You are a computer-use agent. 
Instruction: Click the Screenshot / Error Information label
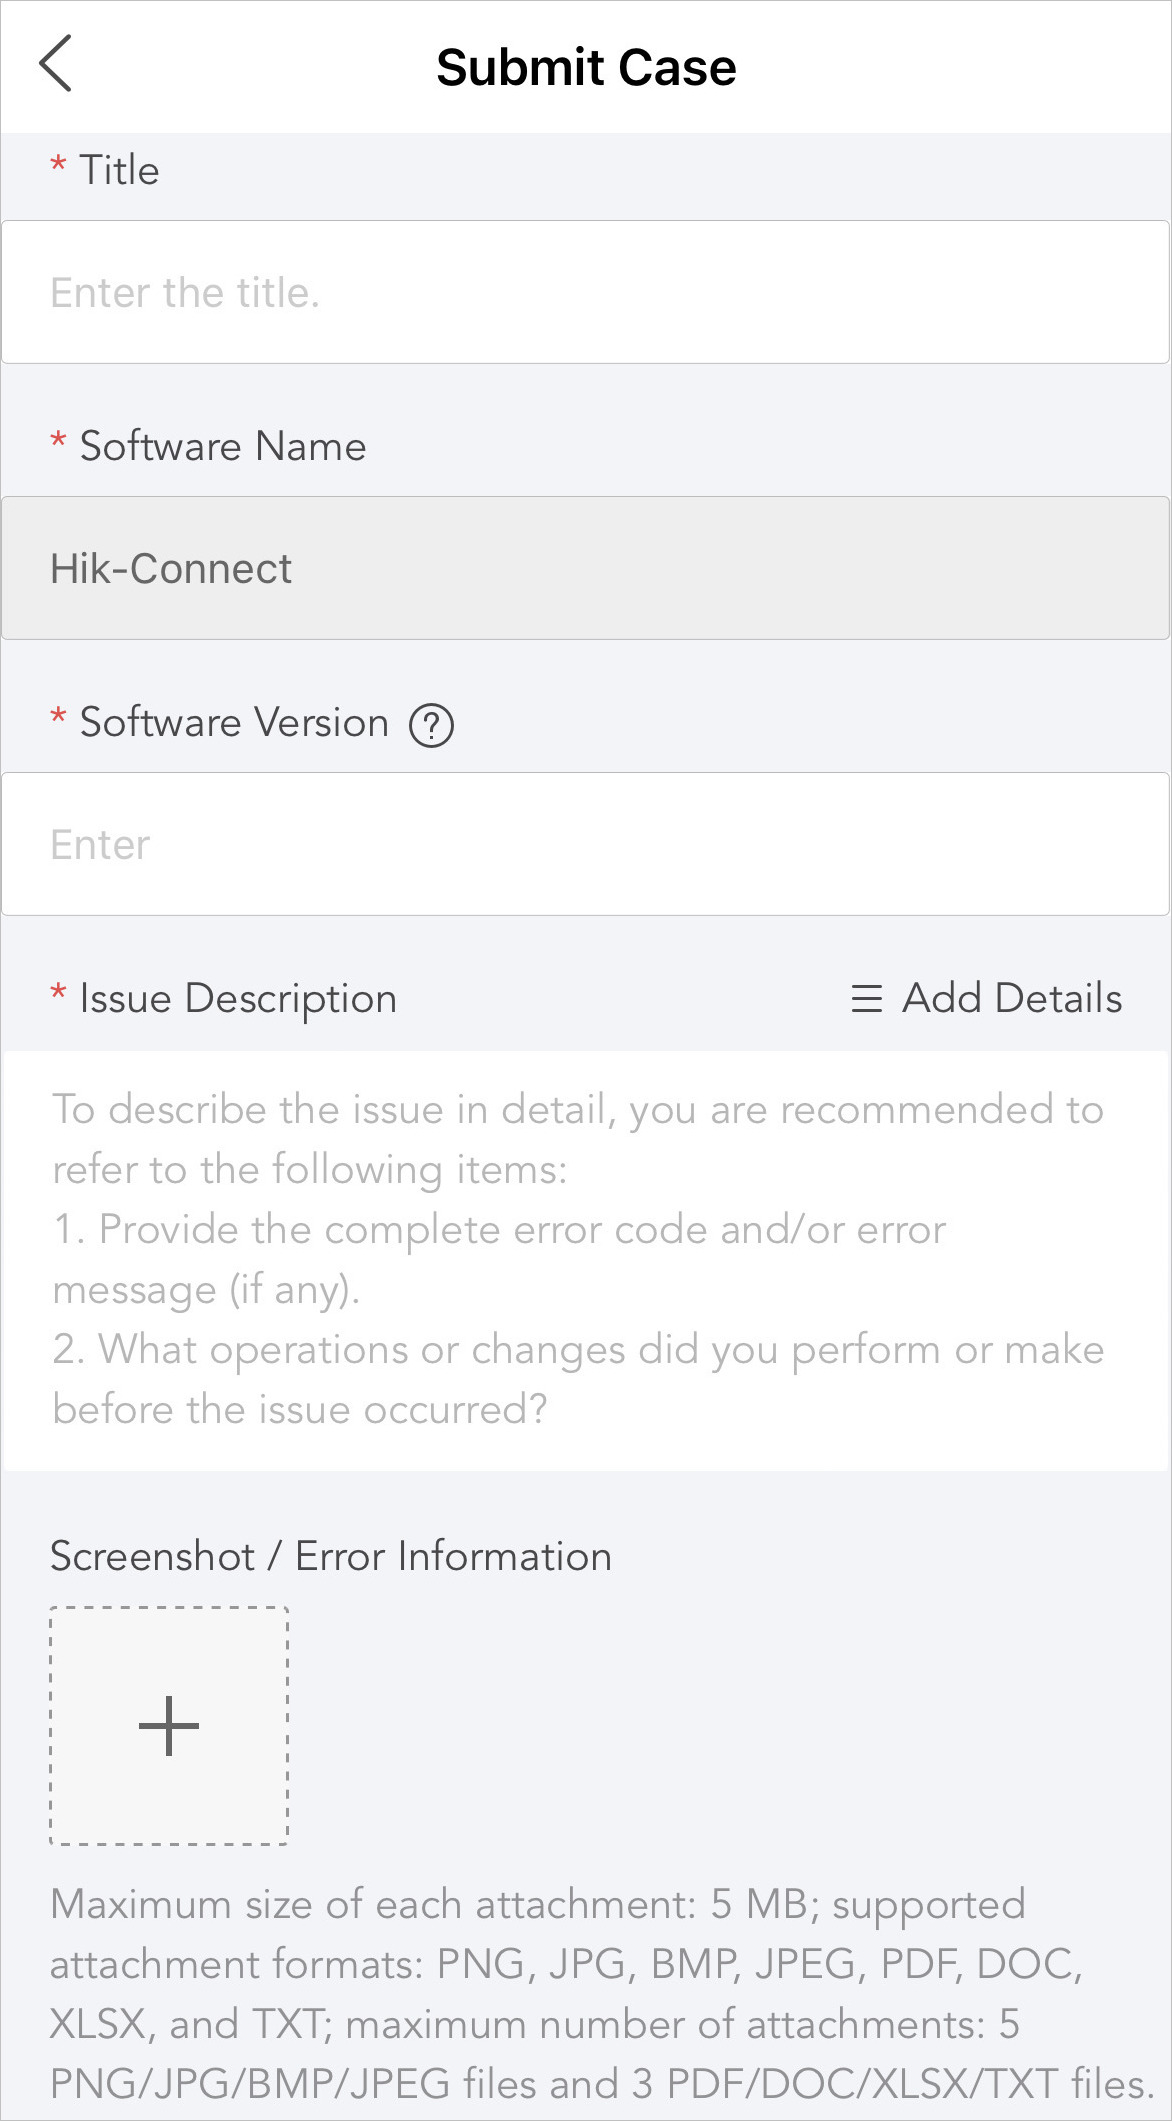coord(331,1556)
